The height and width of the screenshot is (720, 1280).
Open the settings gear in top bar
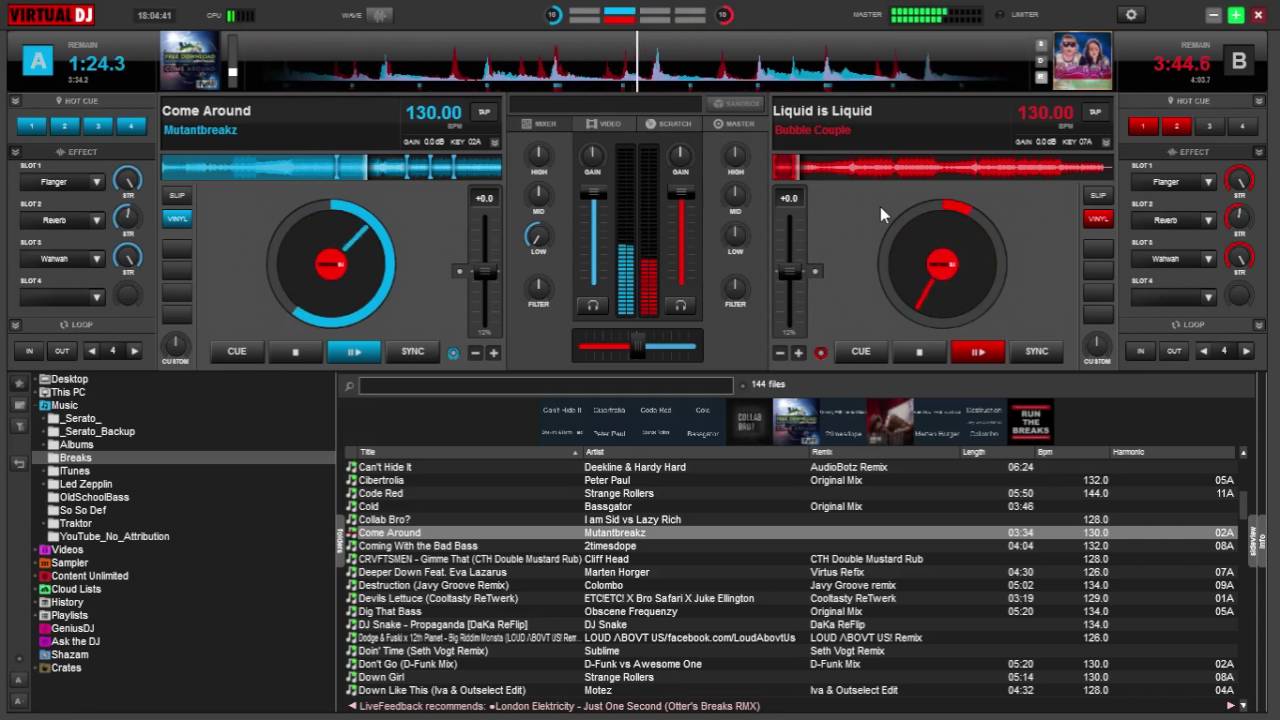pos(1131,15)
